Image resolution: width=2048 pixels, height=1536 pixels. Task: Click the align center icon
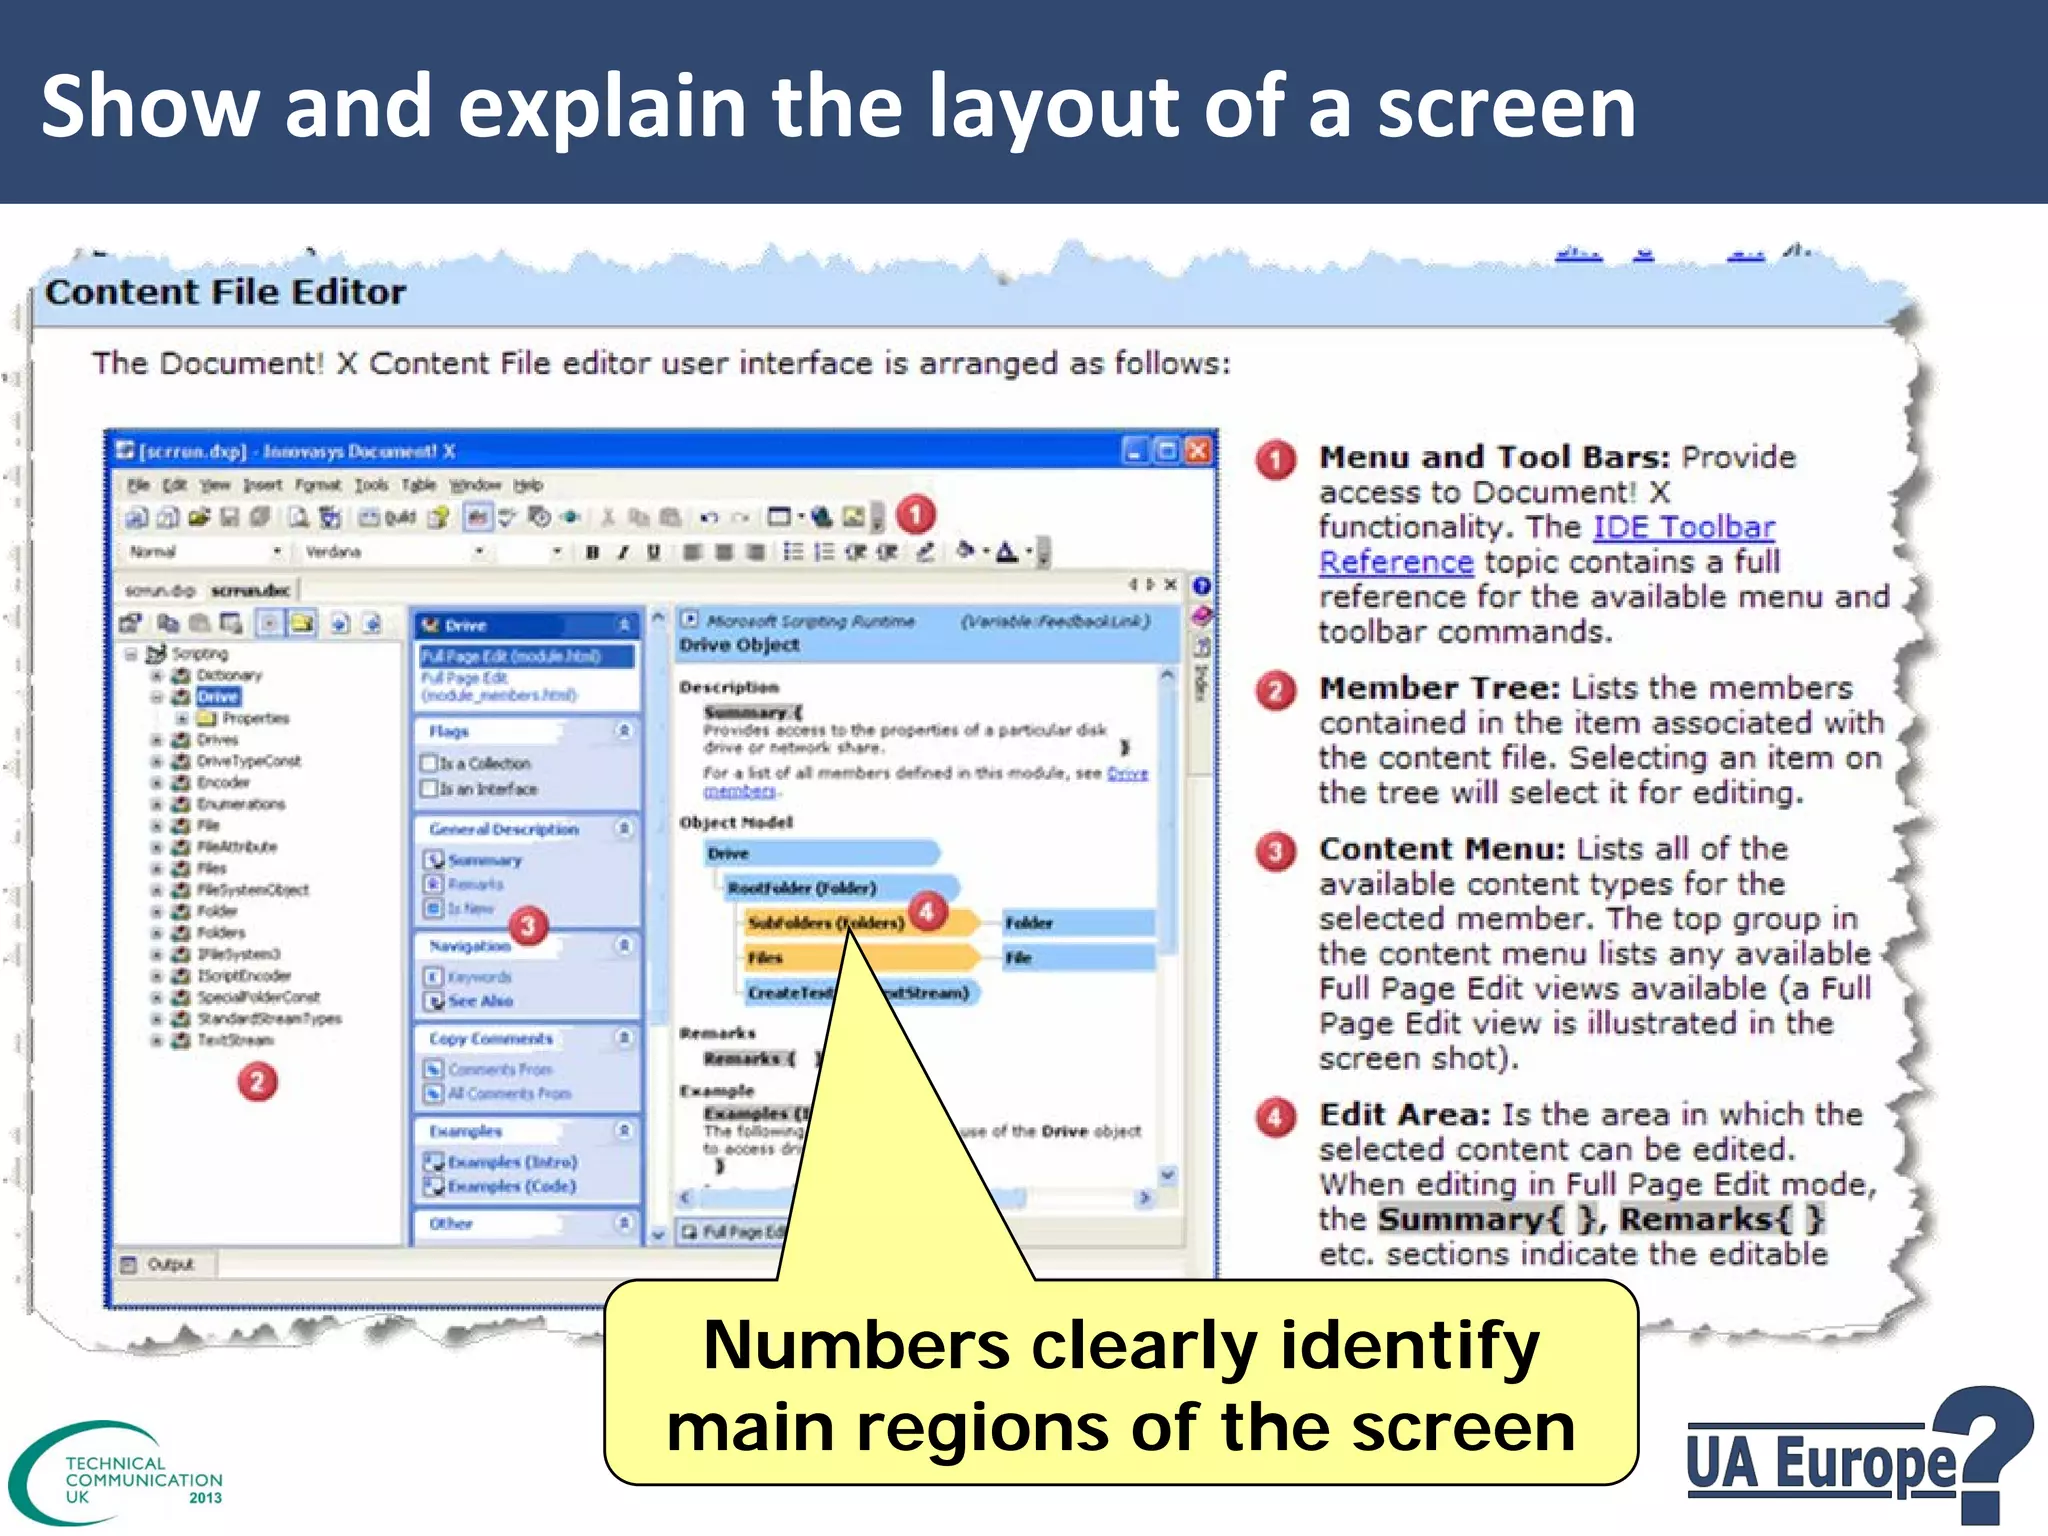[x=724, y=552]
